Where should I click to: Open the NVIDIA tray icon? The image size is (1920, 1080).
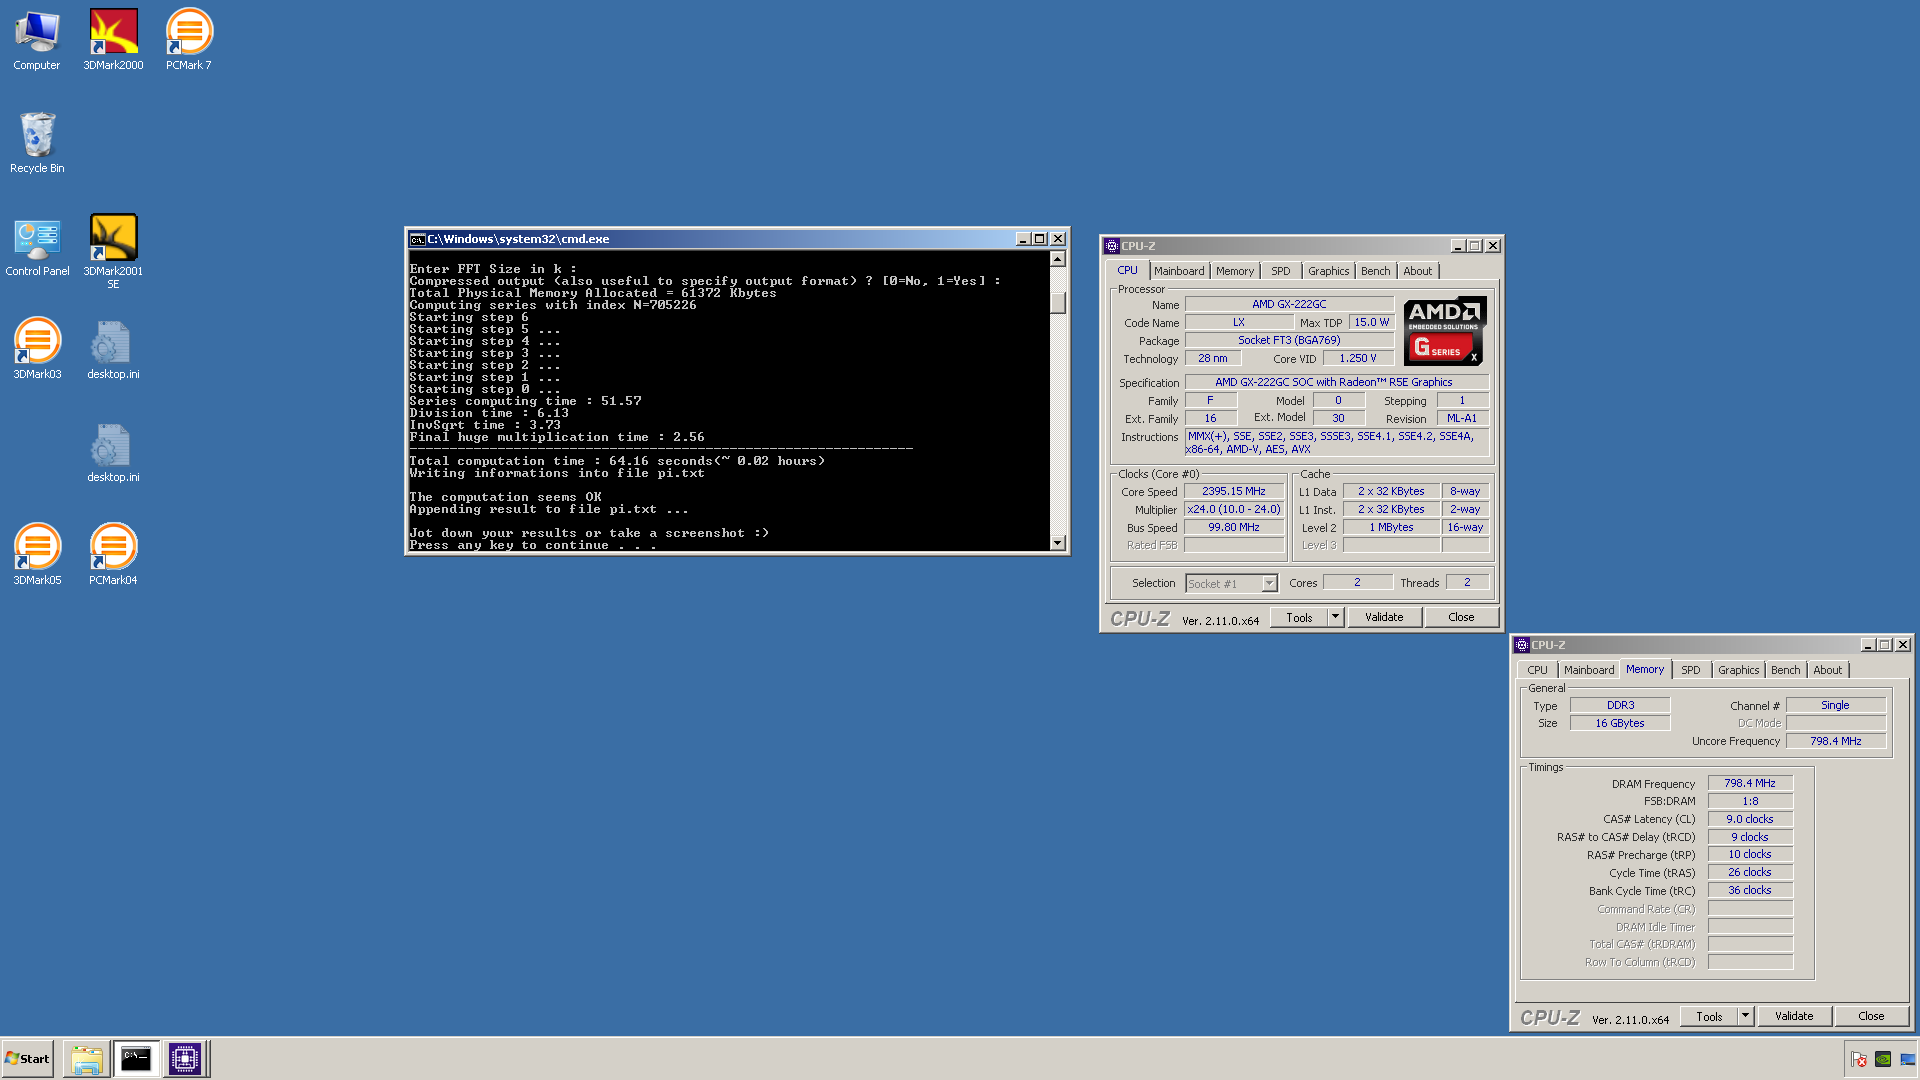1883,1060
